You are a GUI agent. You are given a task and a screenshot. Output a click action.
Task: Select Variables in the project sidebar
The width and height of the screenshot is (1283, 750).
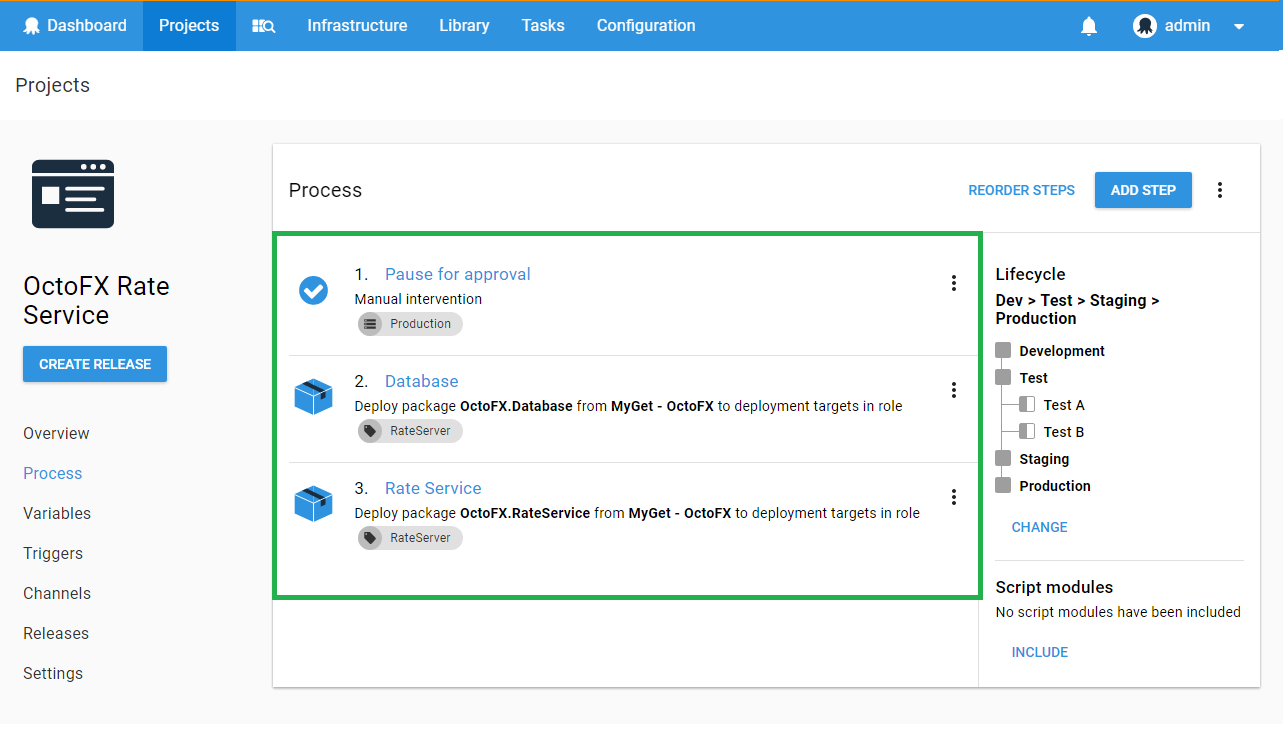coord(57,513)
